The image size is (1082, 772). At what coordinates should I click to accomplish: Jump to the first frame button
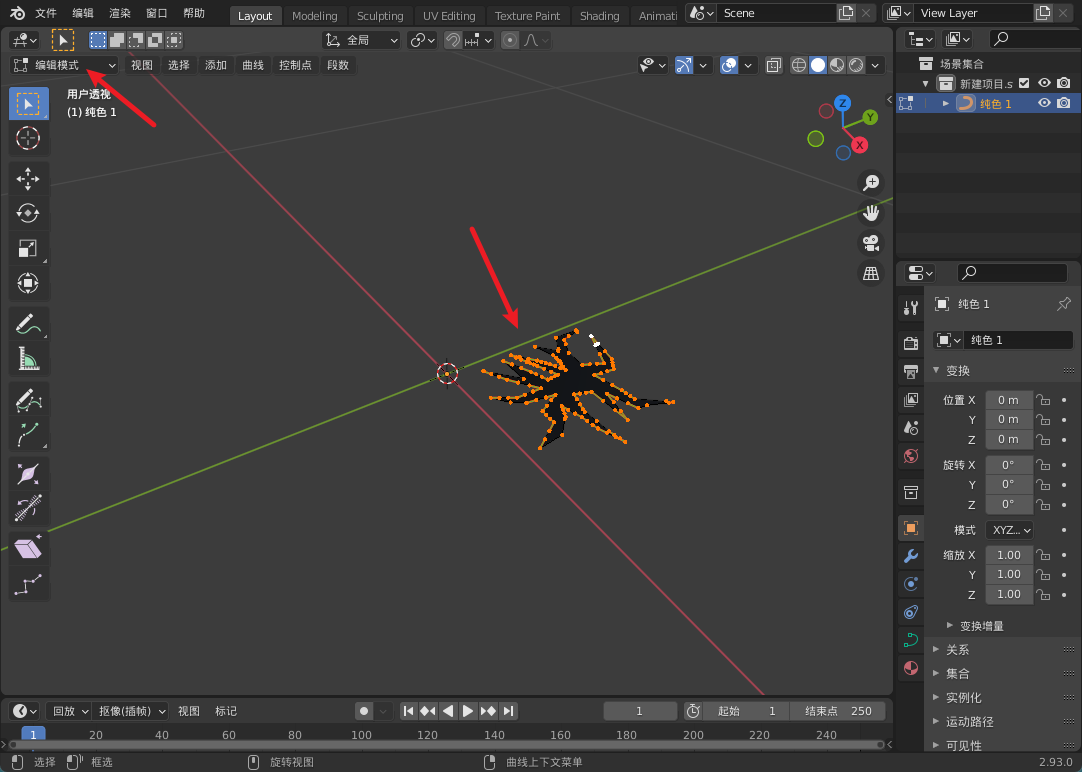[x=409, y=711]
